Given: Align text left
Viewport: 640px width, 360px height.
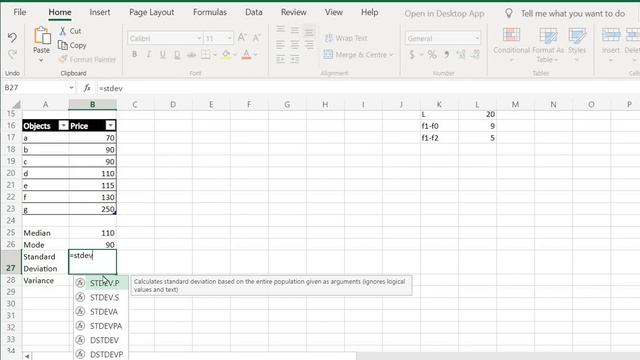Looking at the screenshot, I should click(280, 44).
